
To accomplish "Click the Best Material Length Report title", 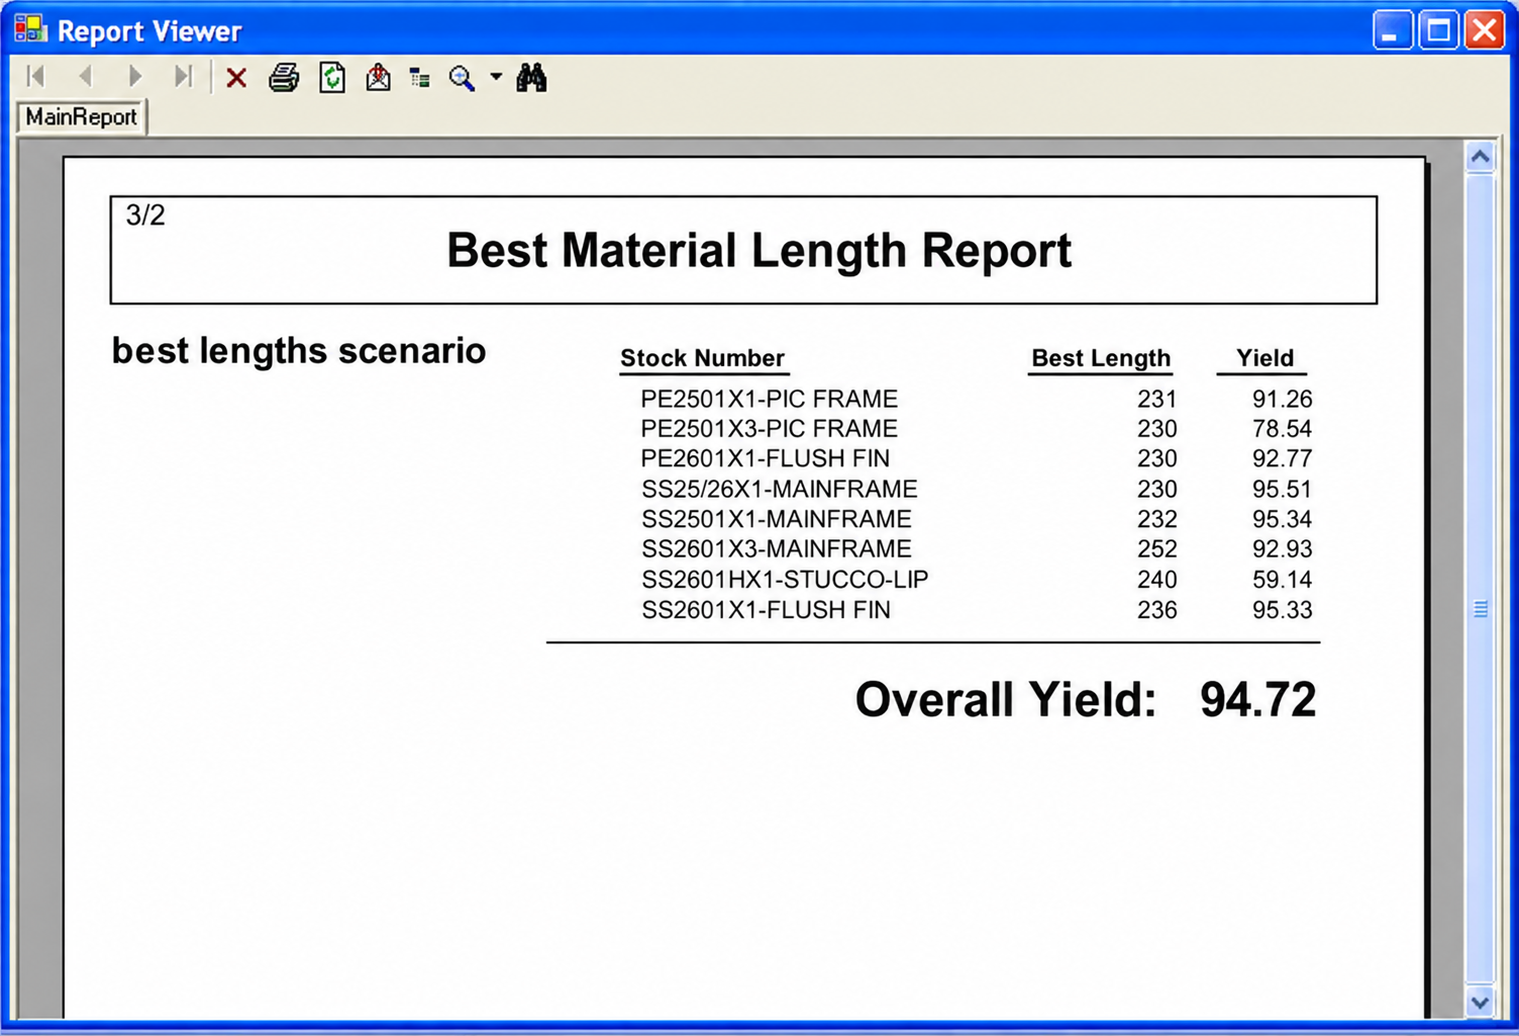I will tap(759, 250).
